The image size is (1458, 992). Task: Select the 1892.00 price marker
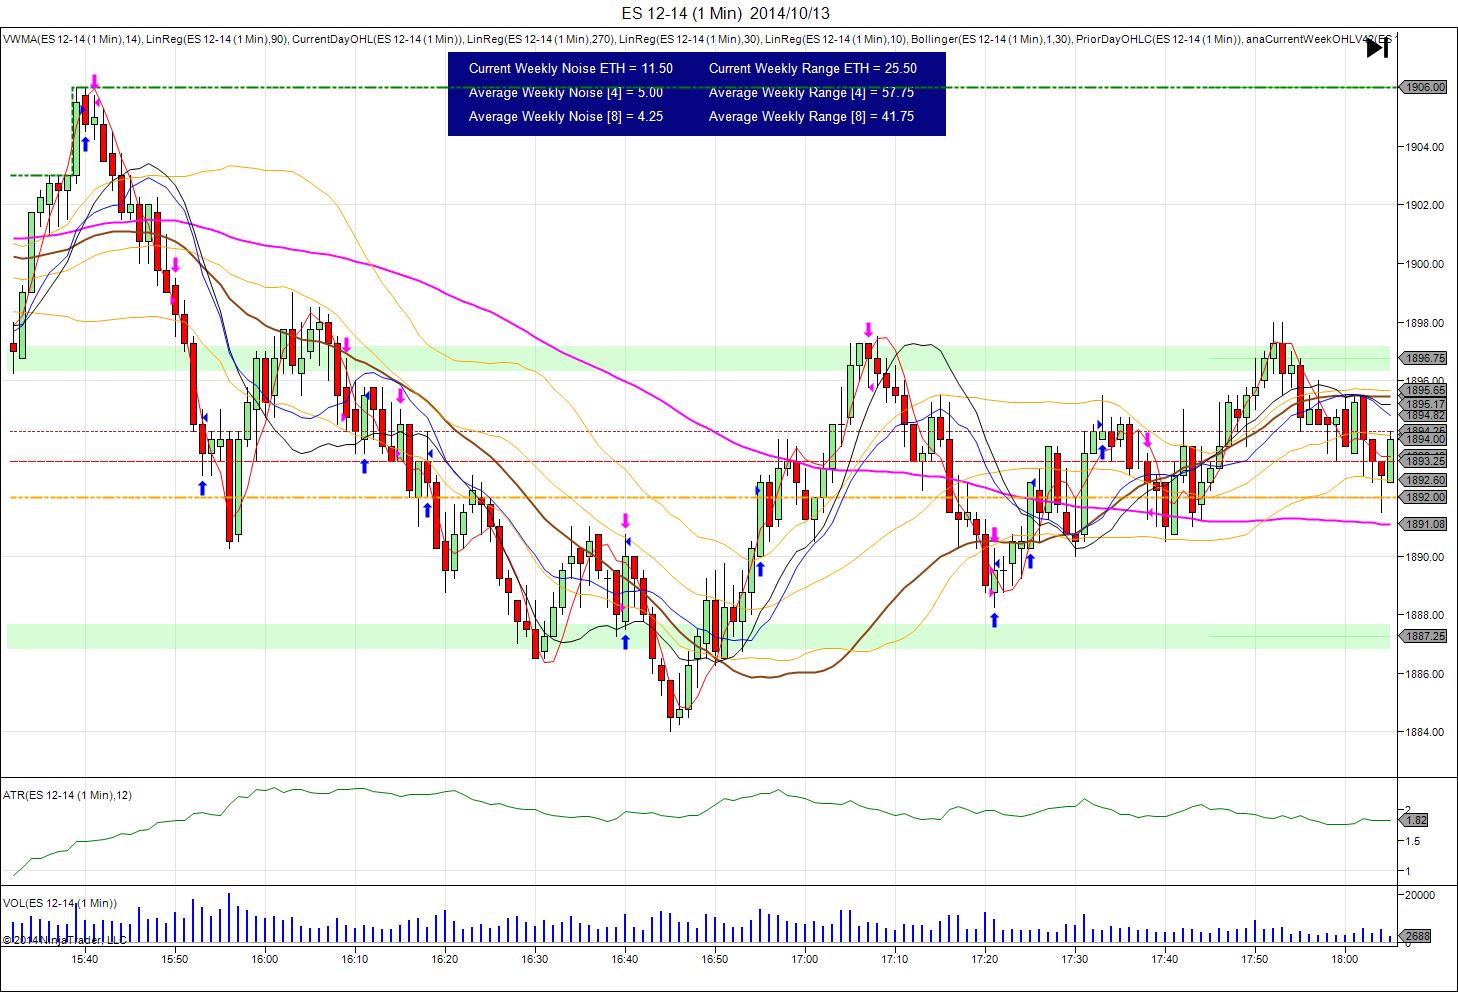pos(1424,497)
